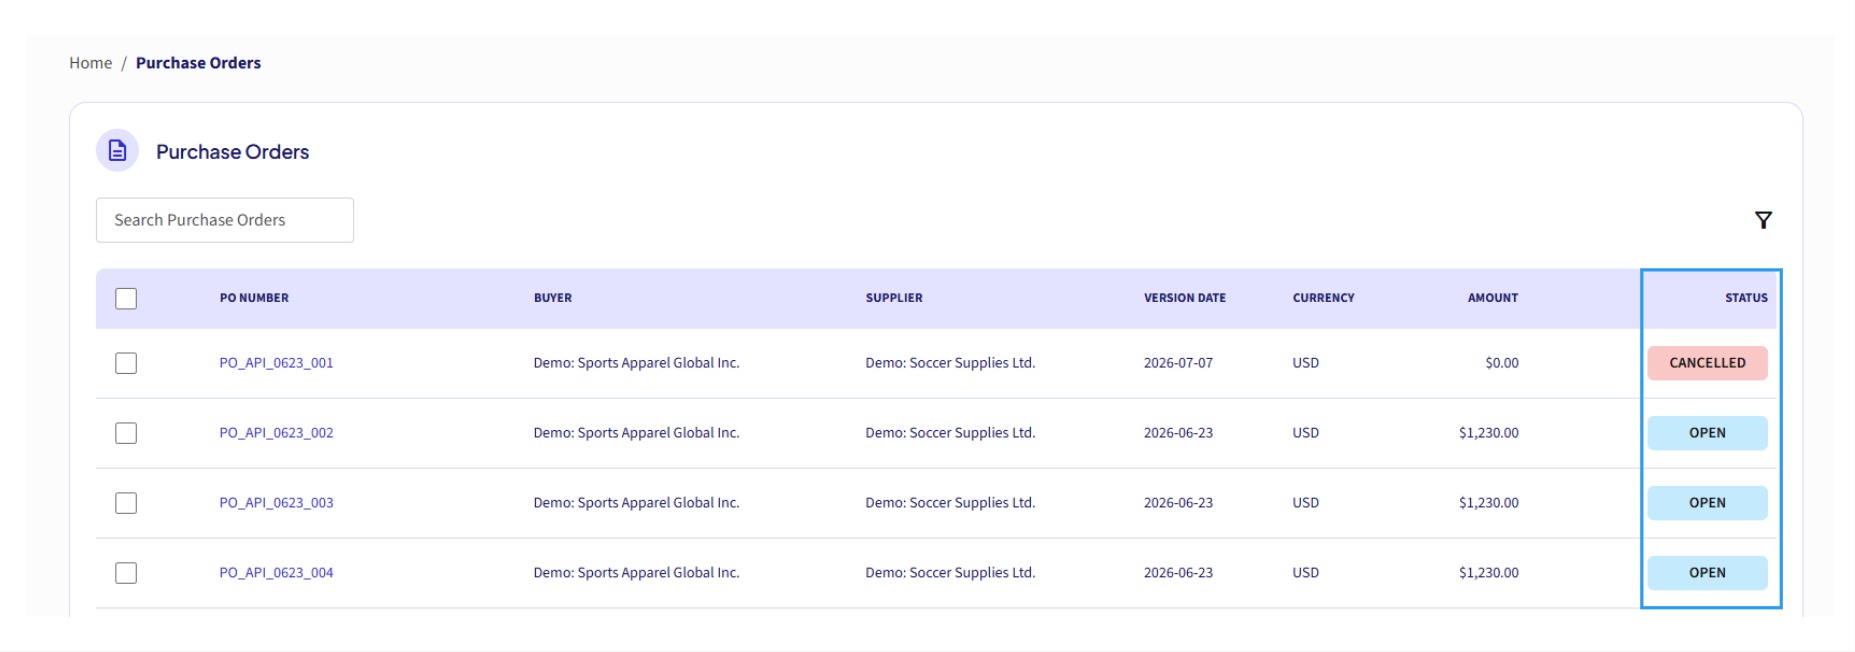The width and height of the screenshot is (1855, 652).
Task: Open the PO_API_0623_003 link
Action: click(276, 503)
